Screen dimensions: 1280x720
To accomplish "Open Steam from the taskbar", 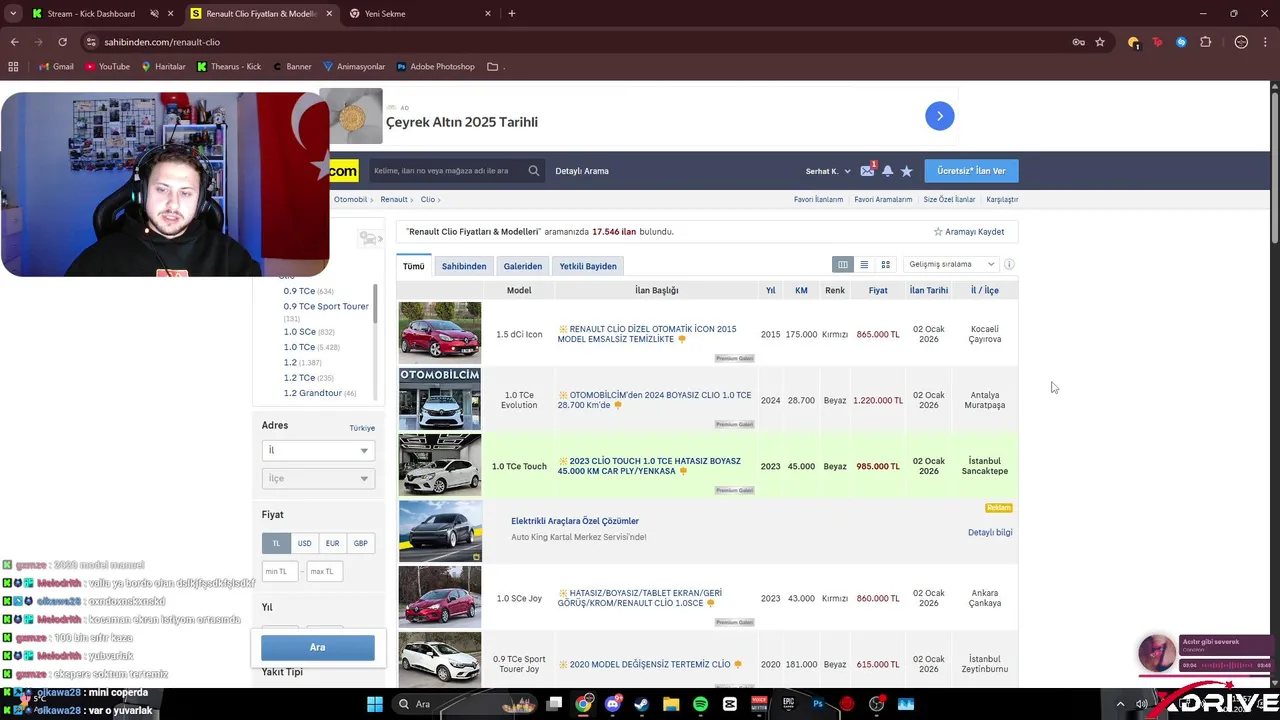I will 641,704.
